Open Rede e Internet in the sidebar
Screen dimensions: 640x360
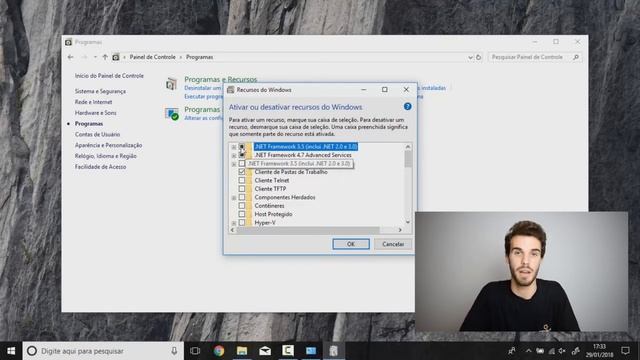click(93, 102)
